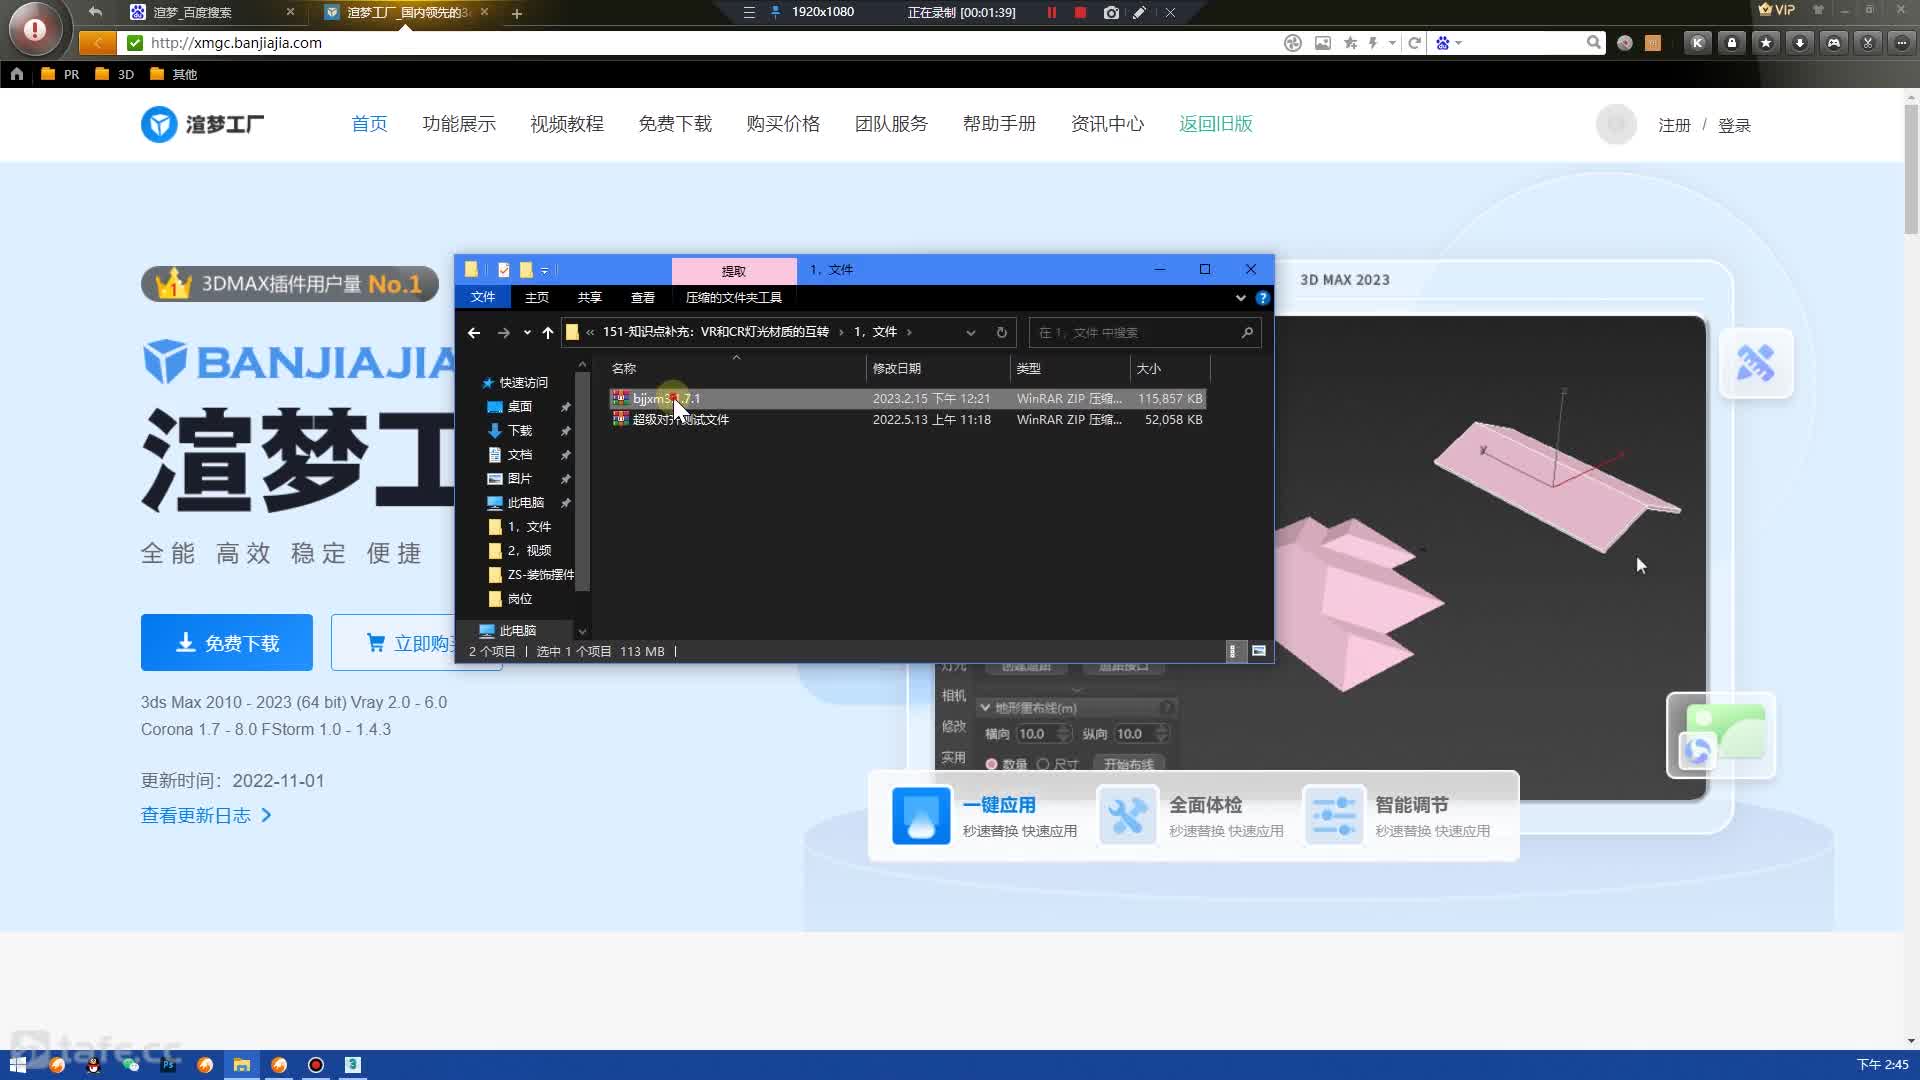Open the 3D bookmarks folder
The height and width of the screenshot is (1080, 1920).
point(114,74)
